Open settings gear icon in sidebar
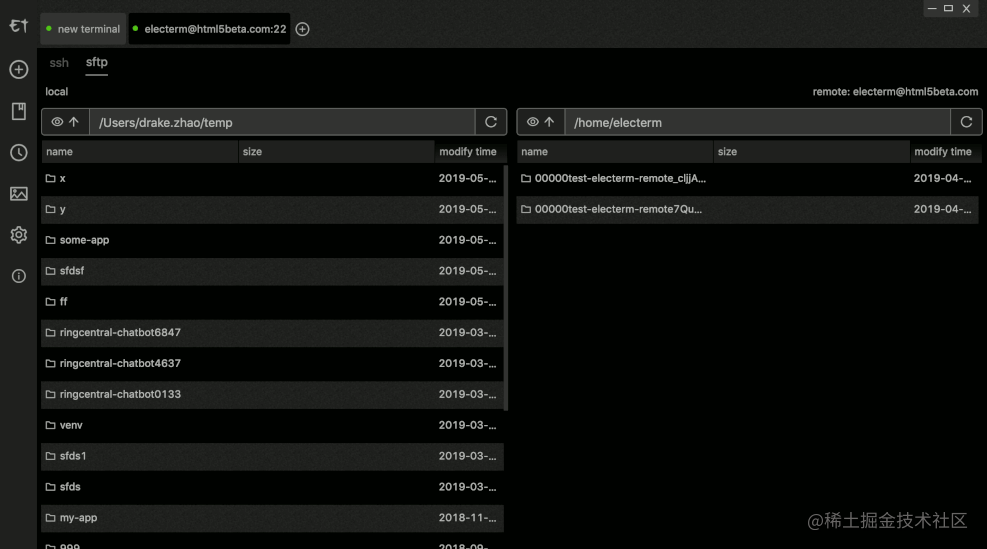Screen dimensions: 987x549 tap(19, 235)
